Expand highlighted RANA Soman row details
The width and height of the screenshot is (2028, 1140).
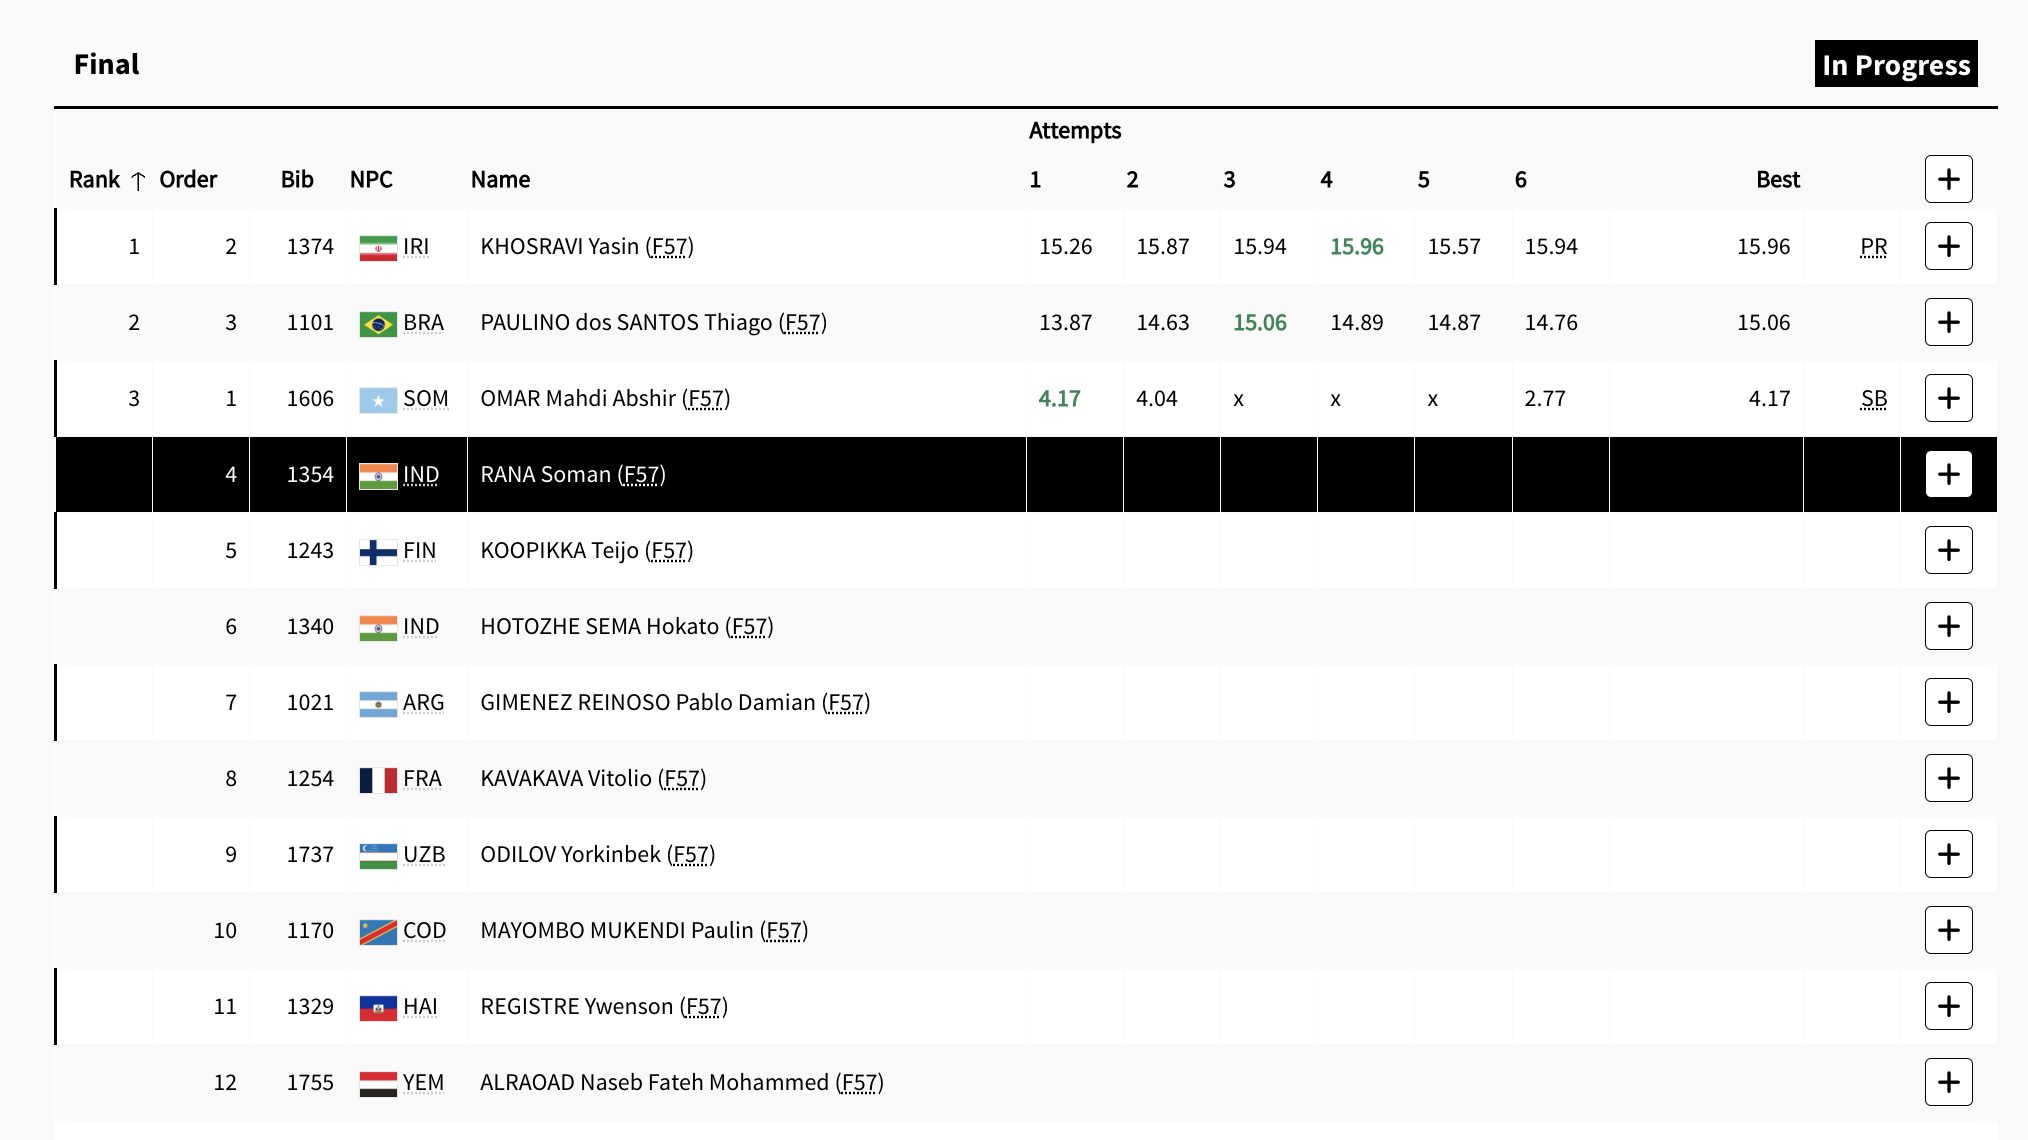(1948, 474)
